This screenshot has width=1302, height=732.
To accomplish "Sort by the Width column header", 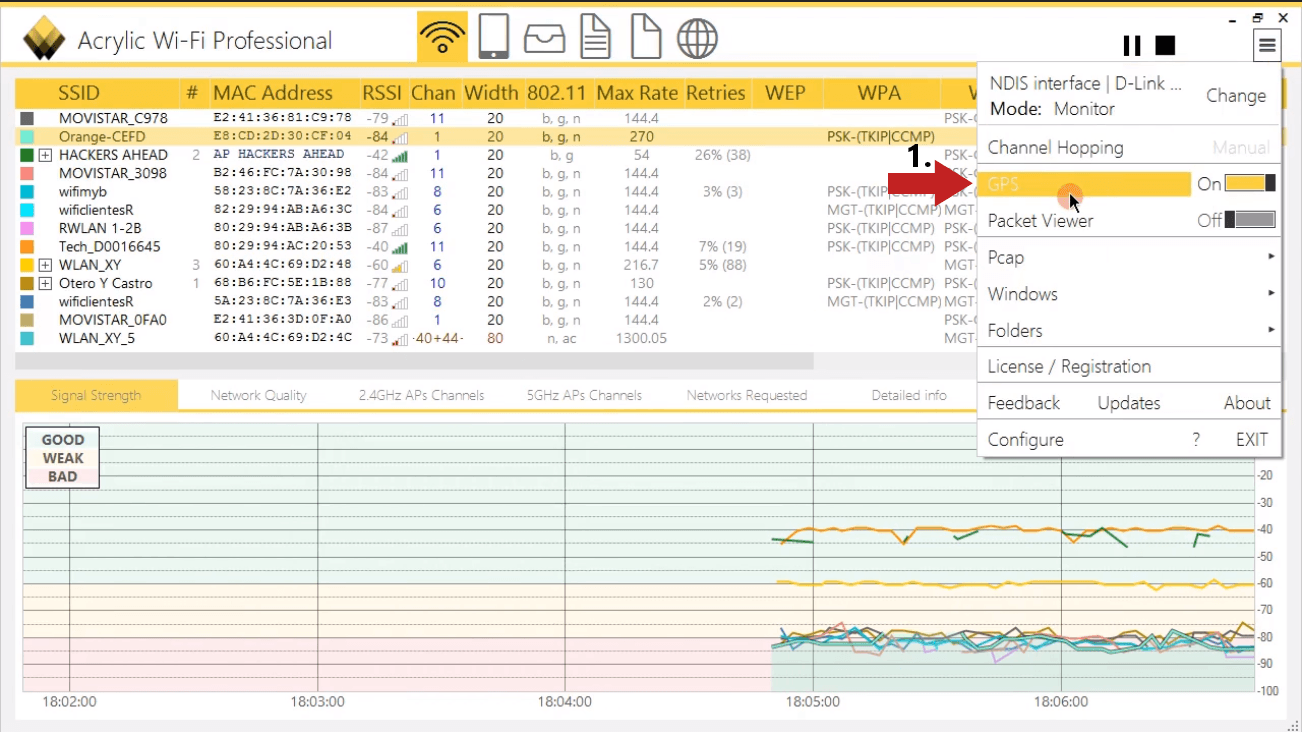I will click(491, 93).
